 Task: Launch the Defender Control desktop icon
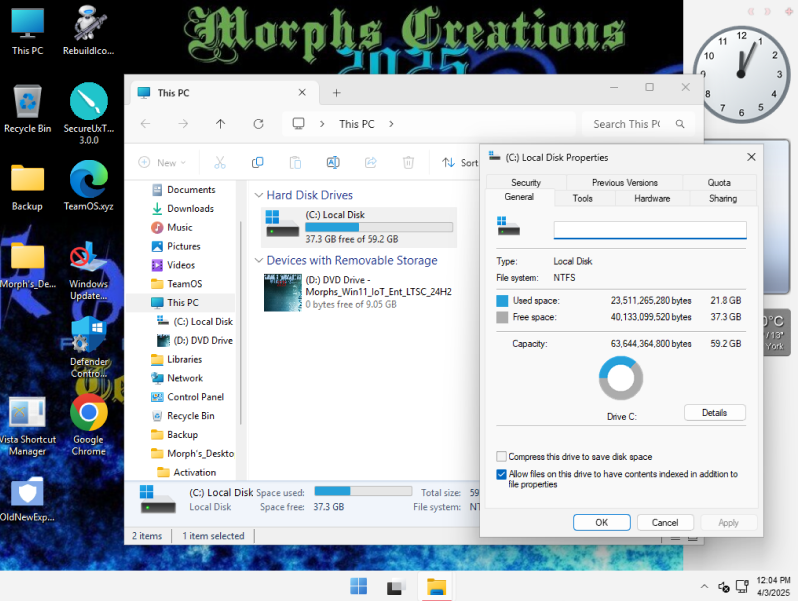[x=89, y=348]
